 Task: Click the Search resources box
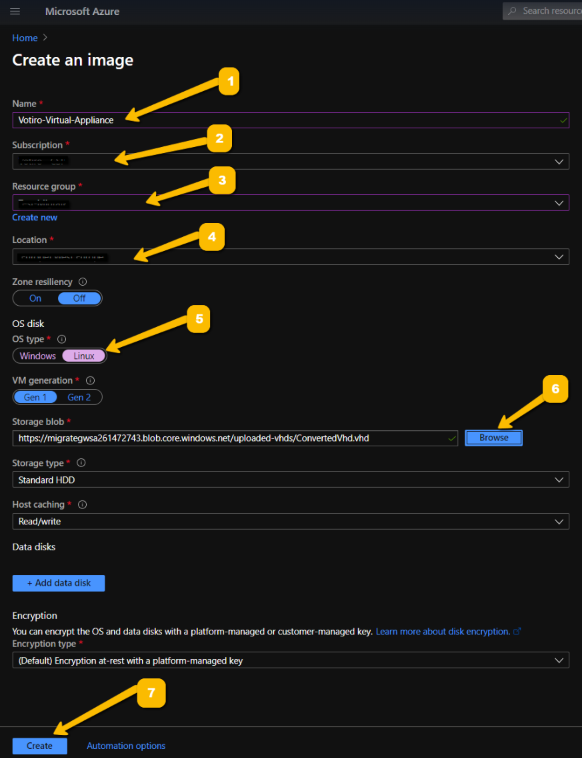point(542,11)
